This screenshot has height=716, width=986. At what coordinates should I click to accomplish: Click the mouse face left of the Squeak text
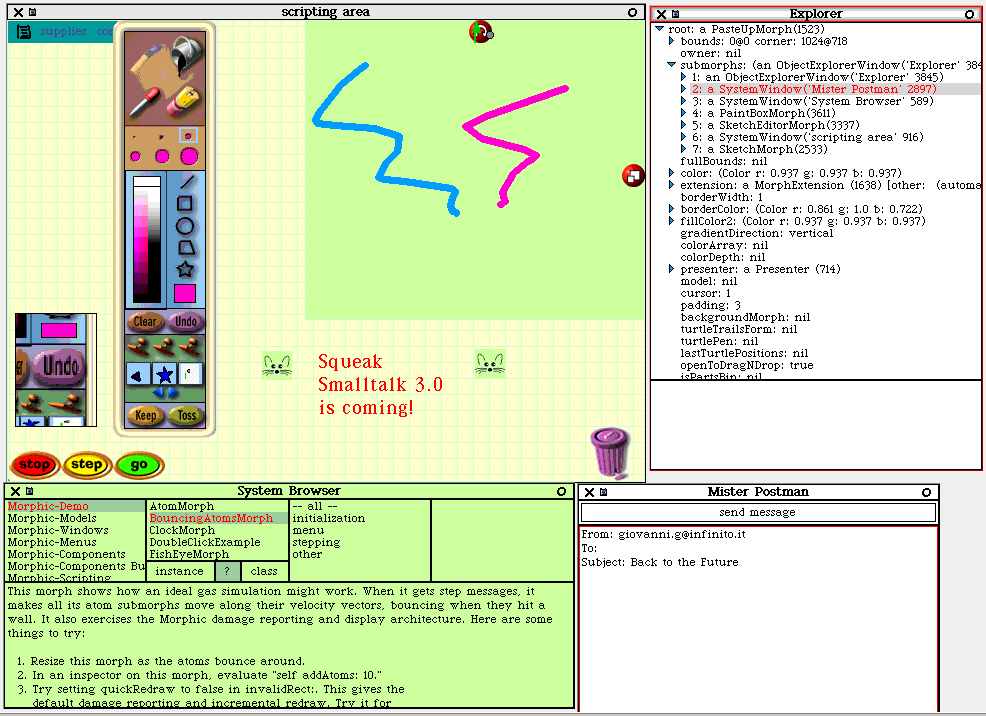(x=277, y=365)
